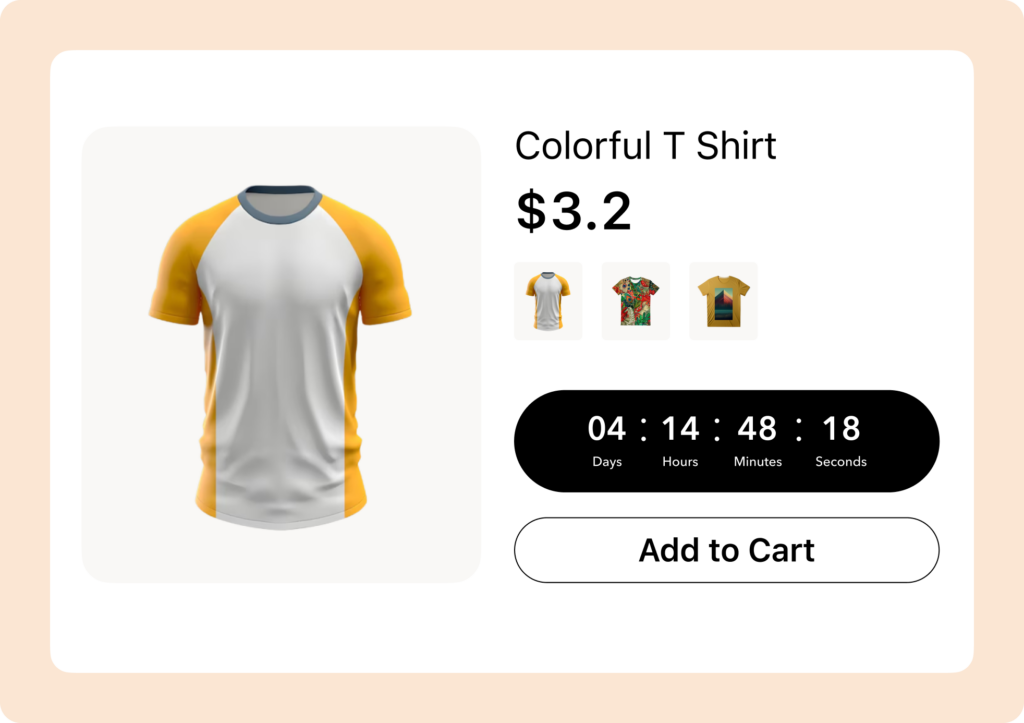Click the Hours label in the timer

(x=680, y=462)
